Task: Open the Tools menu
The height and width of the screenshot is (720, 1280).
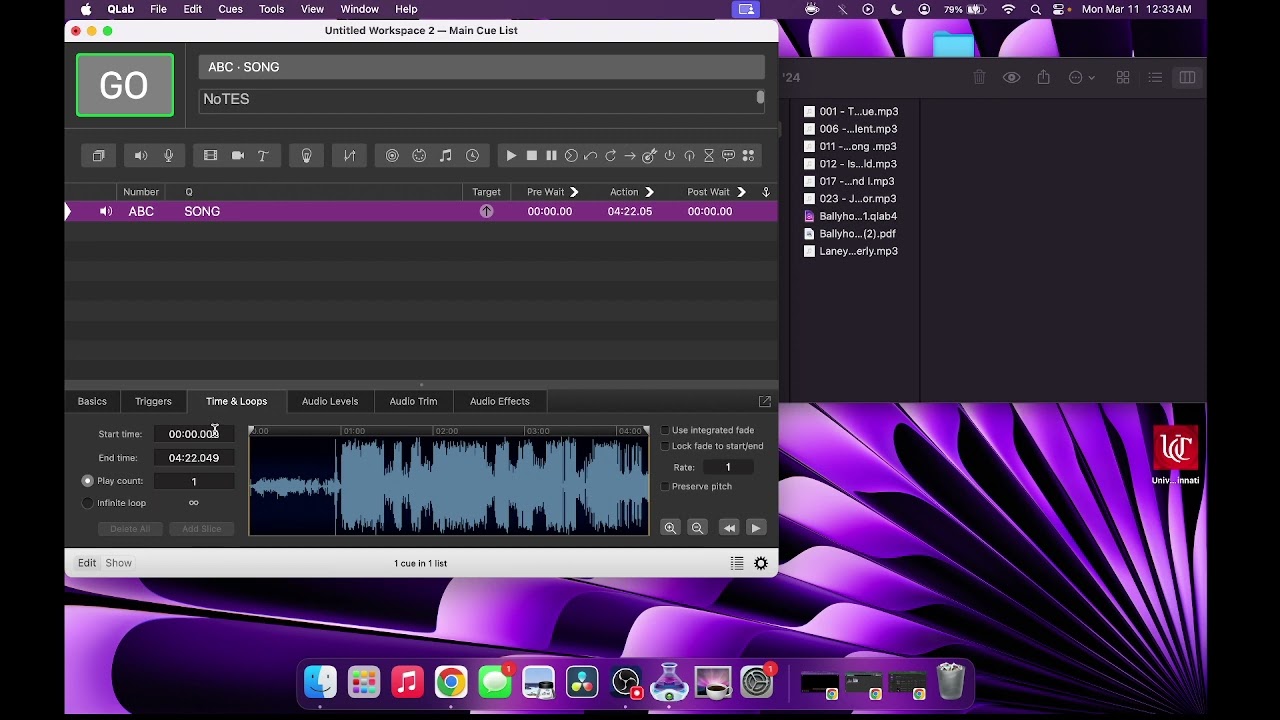Action: point(271,9)
